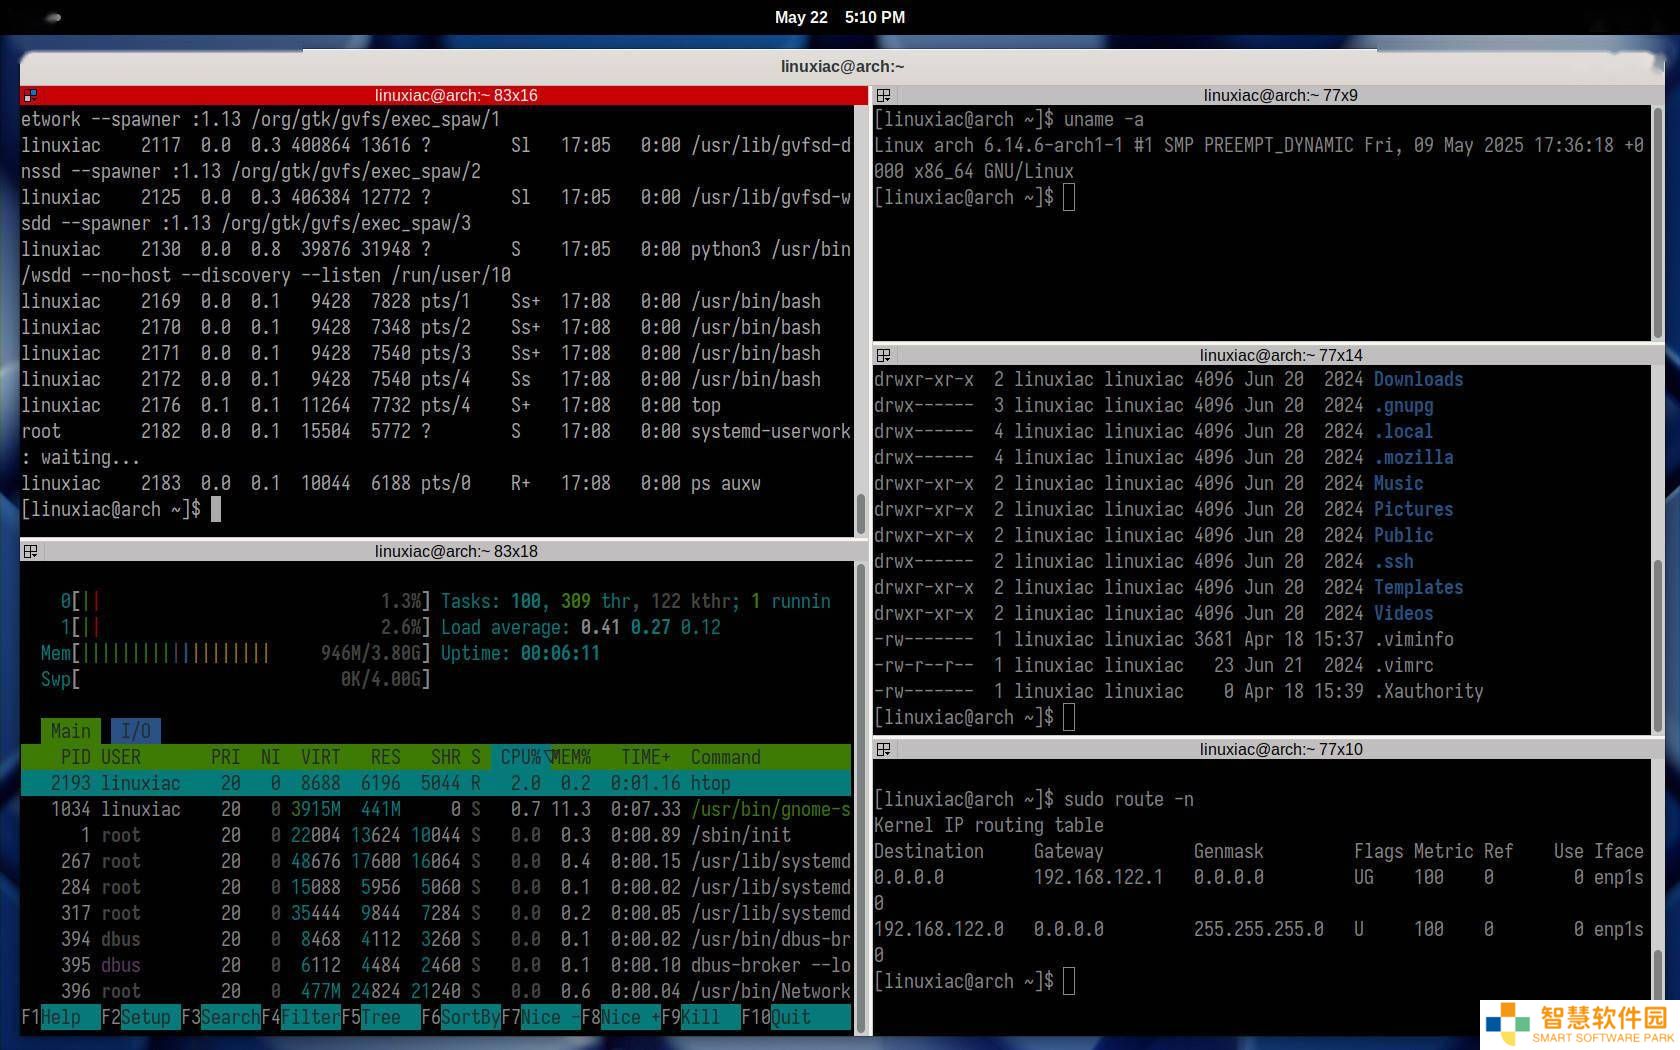Screen dimensions: 1680x1050
Task: Click F6 SortBy in htop footer
Action: [461, 1017]
